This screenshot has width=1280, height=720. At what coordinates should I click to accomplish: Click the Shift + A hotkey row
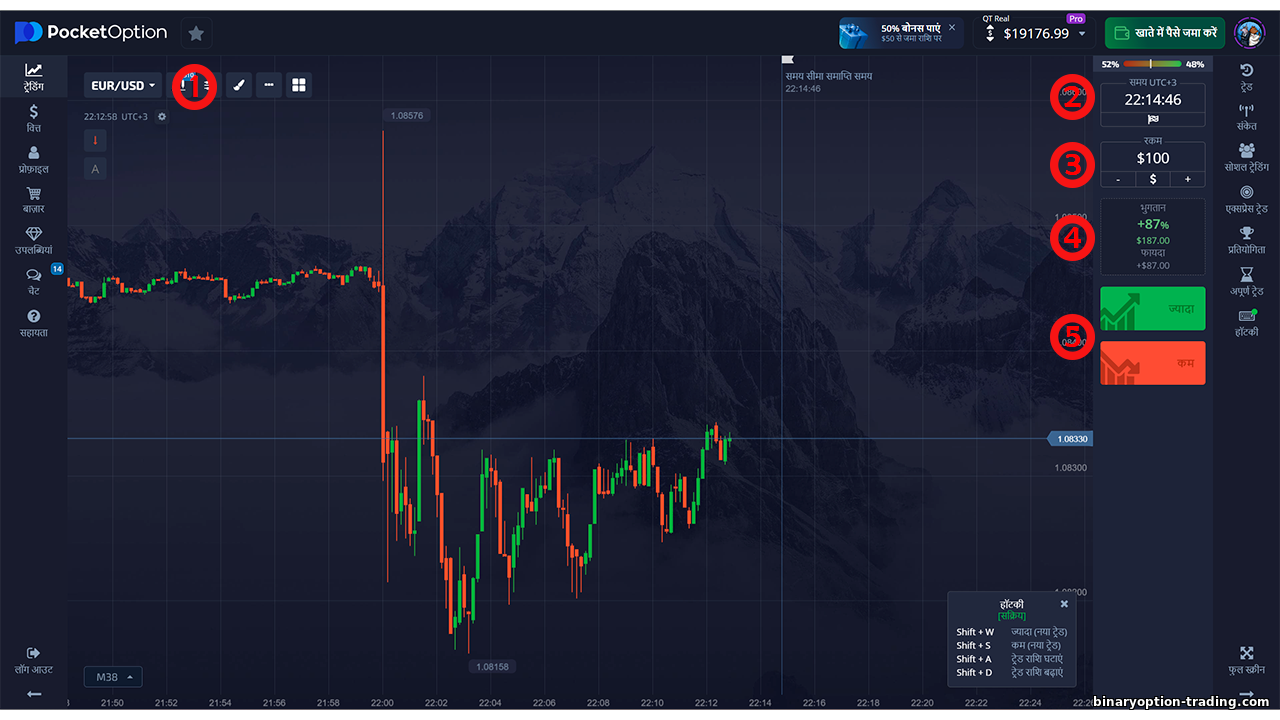(1012, 659)
